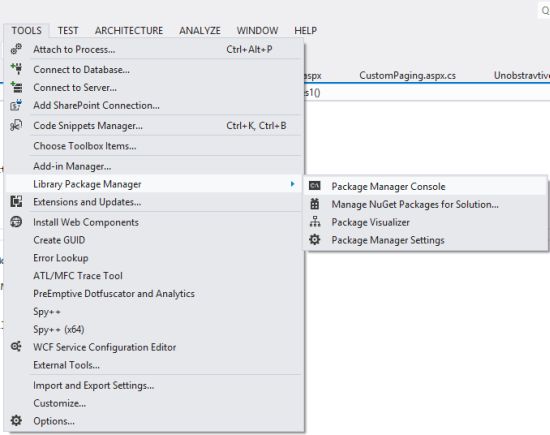Select Create GUID entry
The image size is (550, 435).
(154, 240)
